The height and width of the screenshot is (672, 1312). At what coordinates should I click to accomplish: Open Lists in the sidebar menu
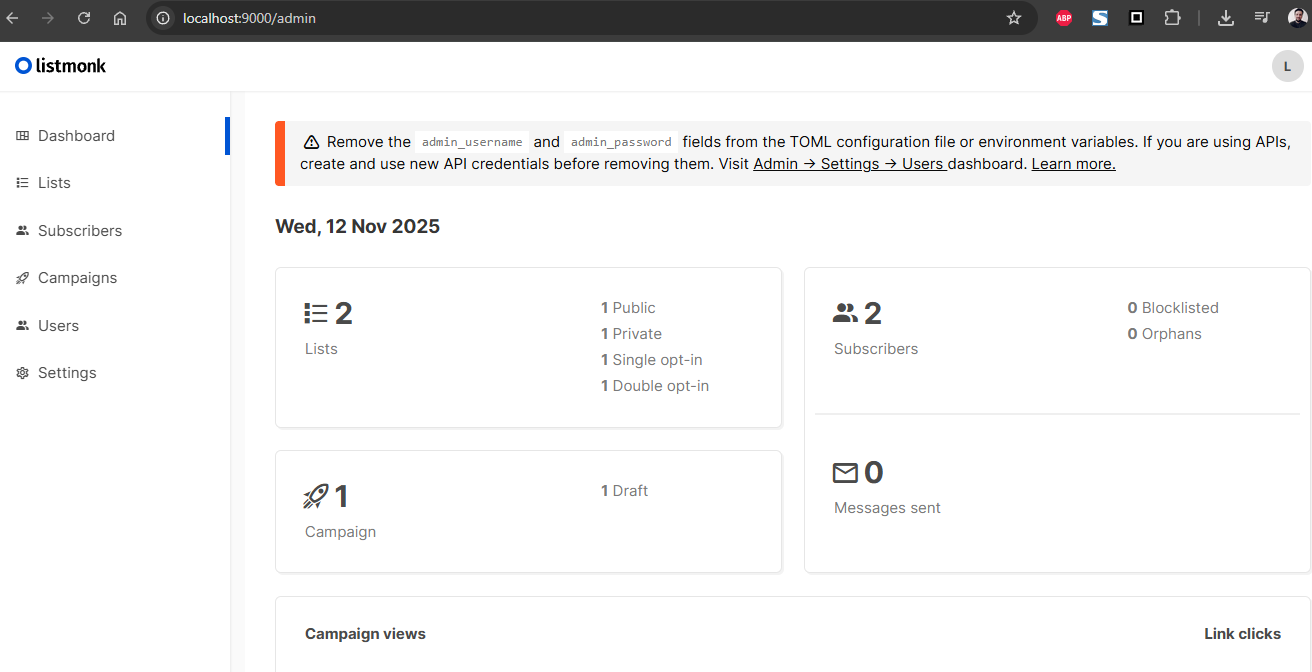54,183
